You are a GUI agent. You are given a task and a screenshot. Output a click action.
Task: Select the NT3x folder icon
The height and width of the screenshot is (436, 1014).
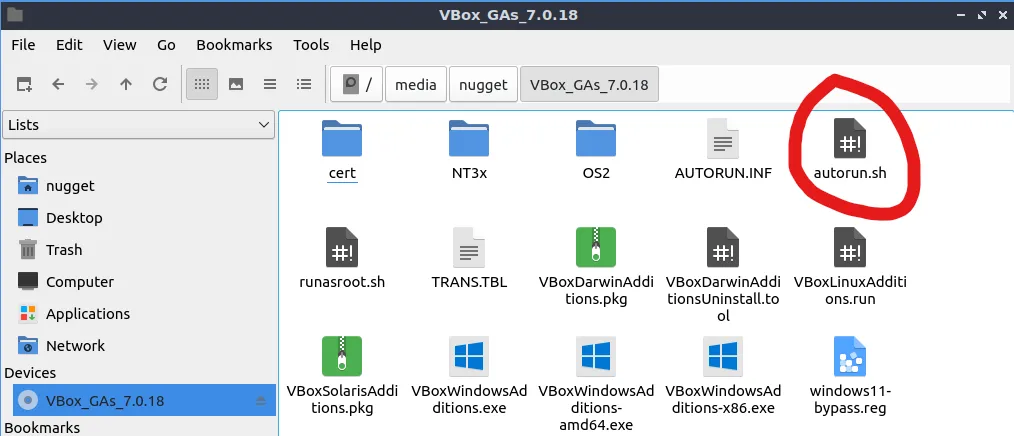tap(469, 138)
